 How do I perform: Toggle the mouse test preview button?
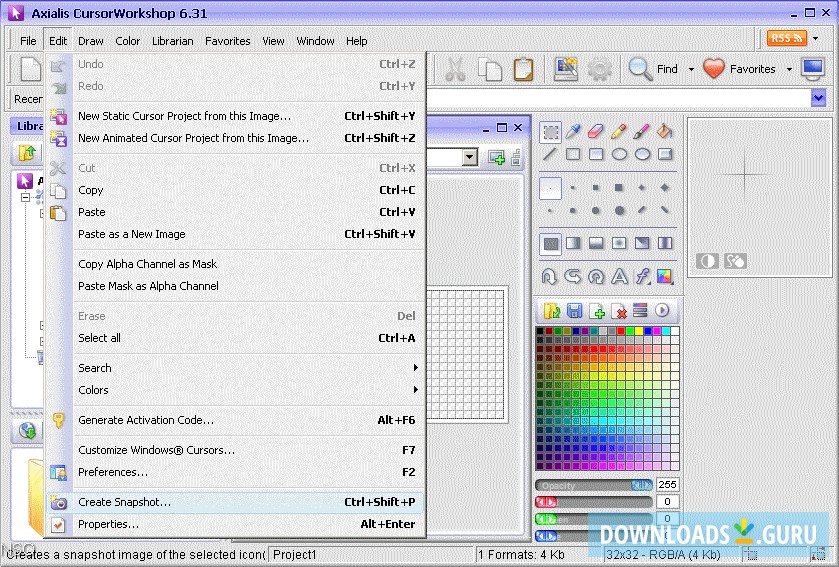(x=735, y=261)
